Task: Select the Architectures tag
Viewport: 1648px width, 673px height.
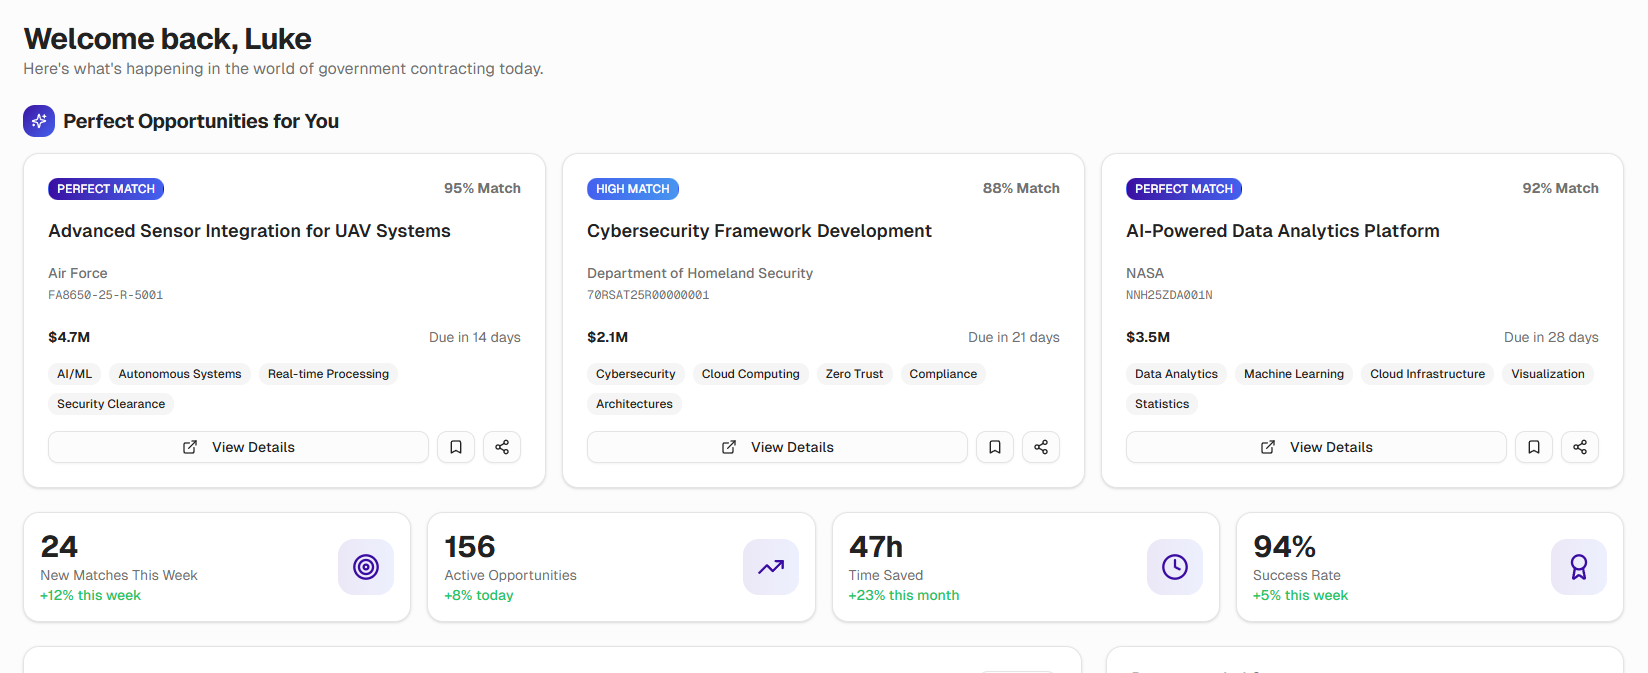Action: click(x=634, y=404)
